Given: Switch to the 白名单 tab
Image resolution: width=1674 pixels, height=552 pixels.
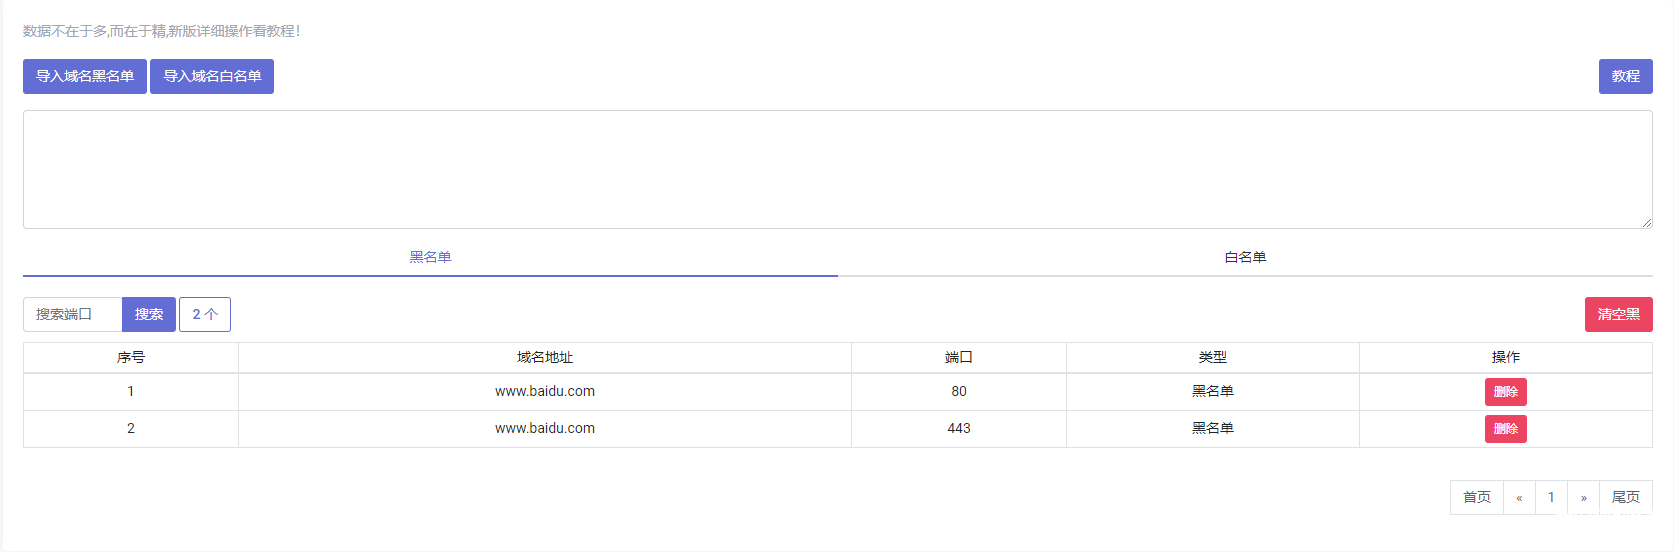Looking at the screenshot, I should pos(1245,257).
